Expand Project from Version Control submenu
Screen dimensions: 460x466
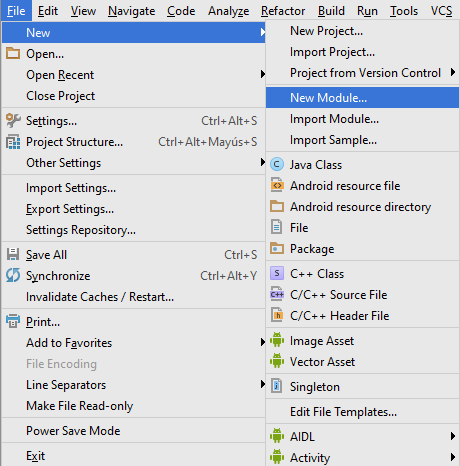tap(453, 72)
